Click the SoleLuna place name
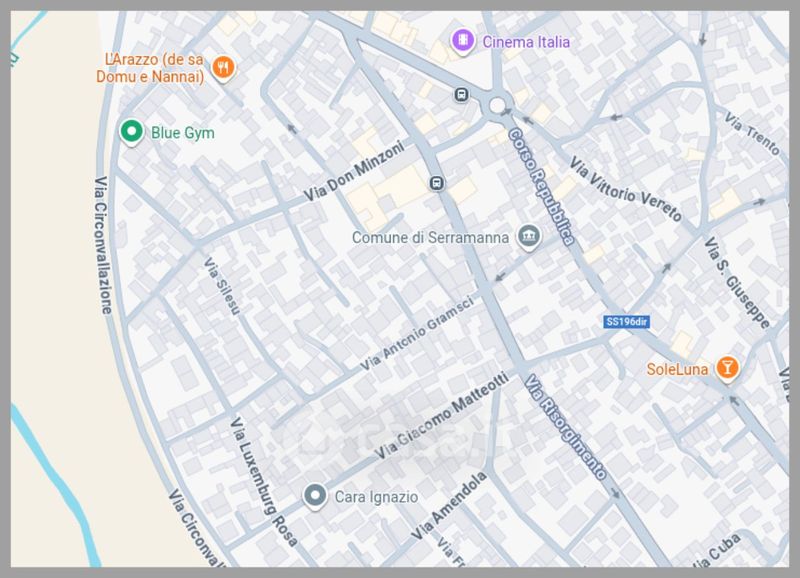The width and height of the screenshot is (800, 578). click(677, 369)
